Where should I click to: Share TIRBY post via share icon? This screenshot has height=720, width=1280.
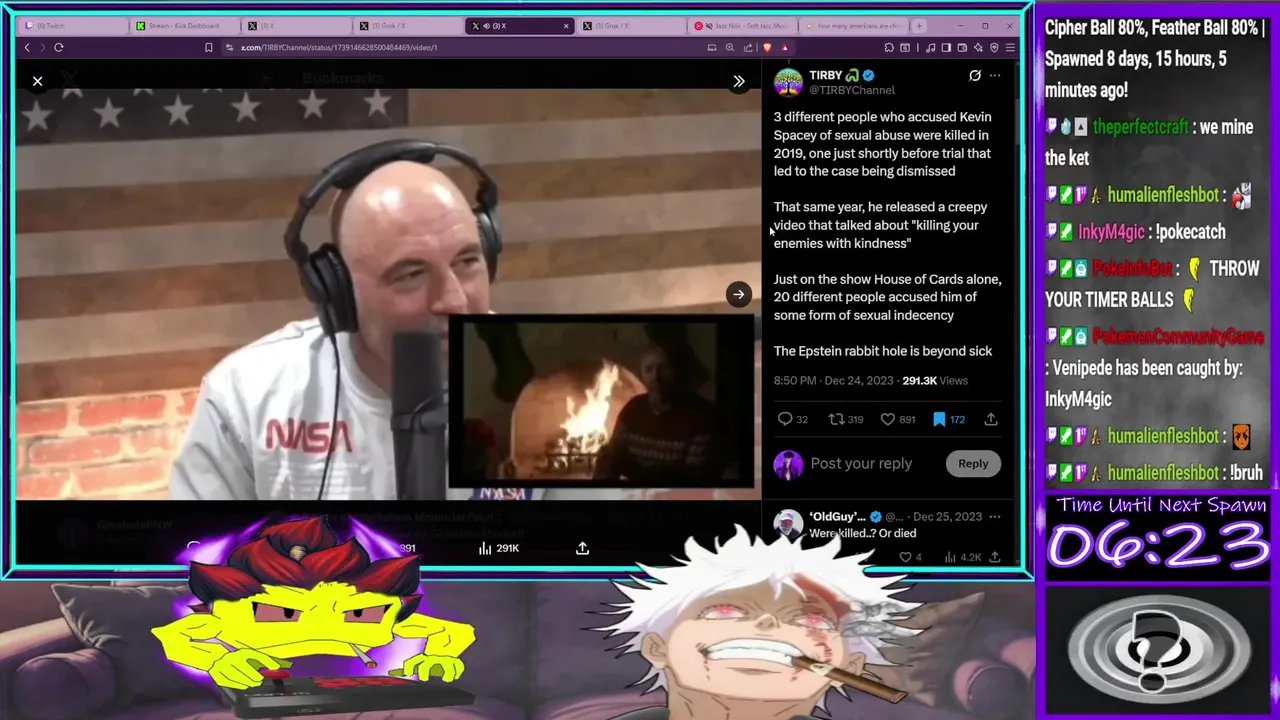991,419
